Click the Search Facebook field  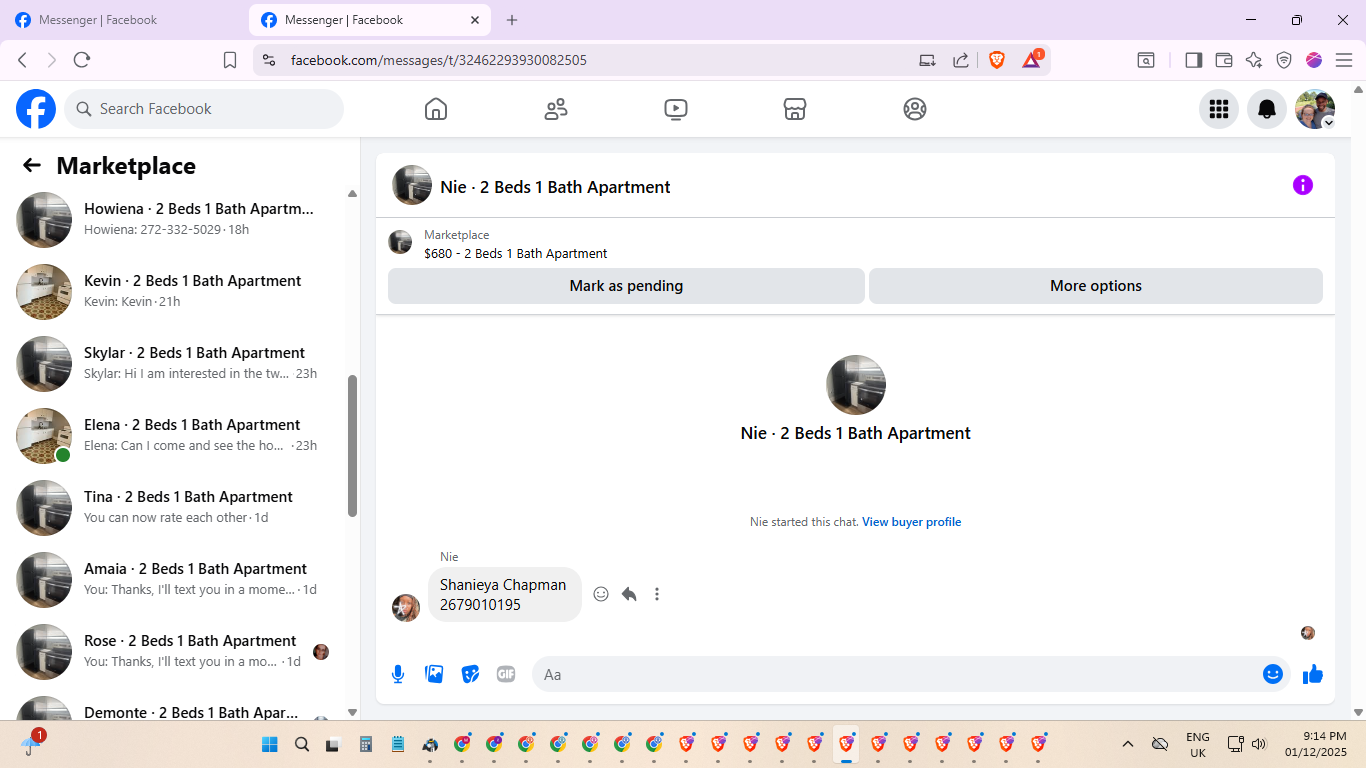pyautogui.click(x=204, y=109)
